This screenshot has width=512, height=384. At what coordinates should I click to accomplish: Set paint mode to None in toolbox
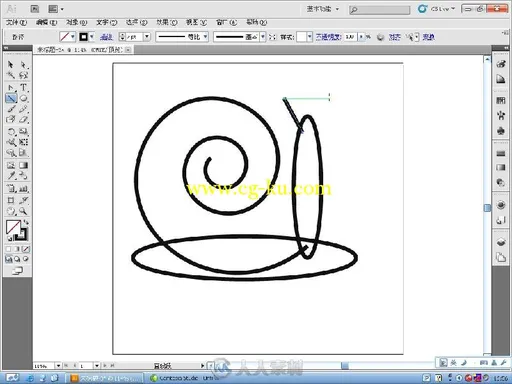[26, 249]
